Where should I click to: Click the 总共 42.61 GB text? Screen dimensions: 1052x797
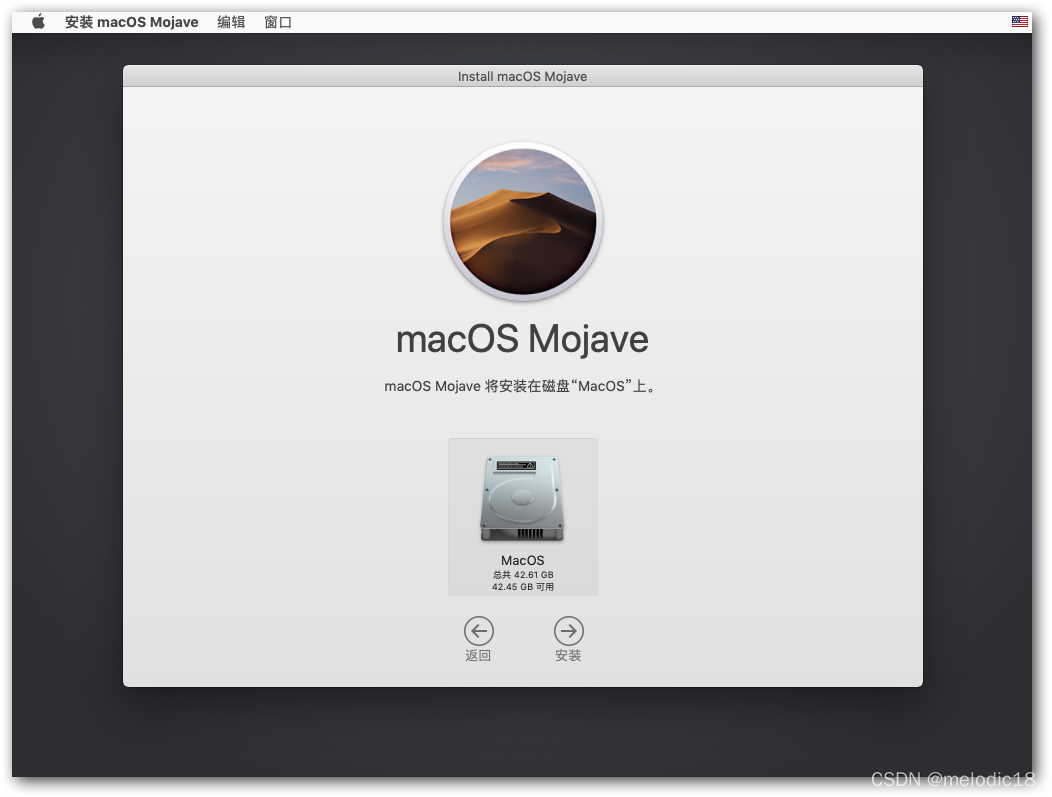tap(523, 575)
